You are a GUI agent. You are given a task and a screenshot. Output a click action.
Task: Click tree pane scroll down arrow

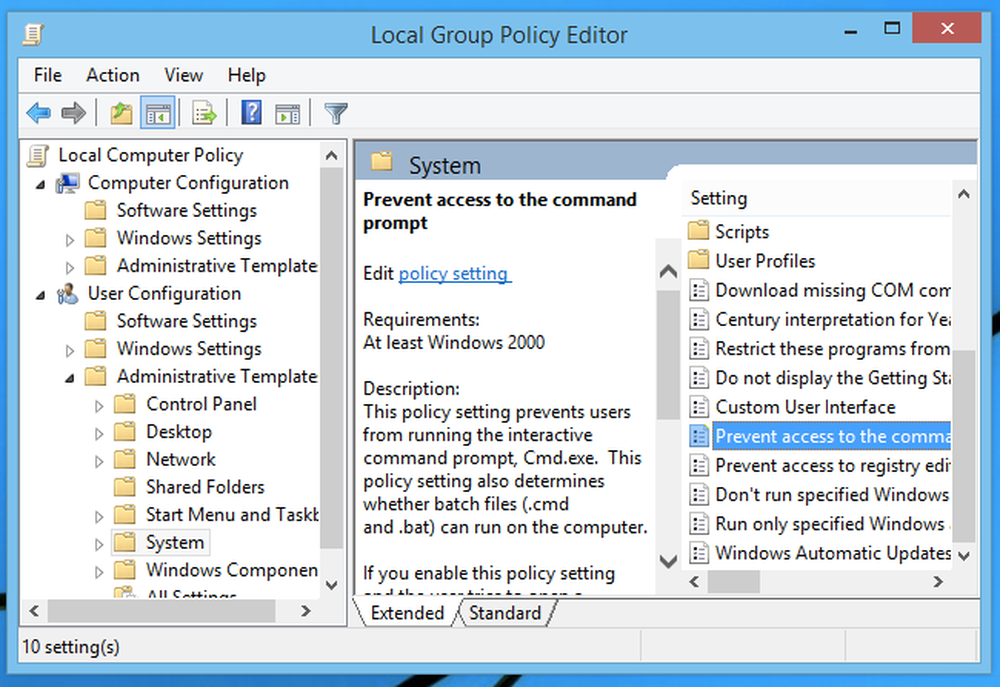(x=332, y=585)
